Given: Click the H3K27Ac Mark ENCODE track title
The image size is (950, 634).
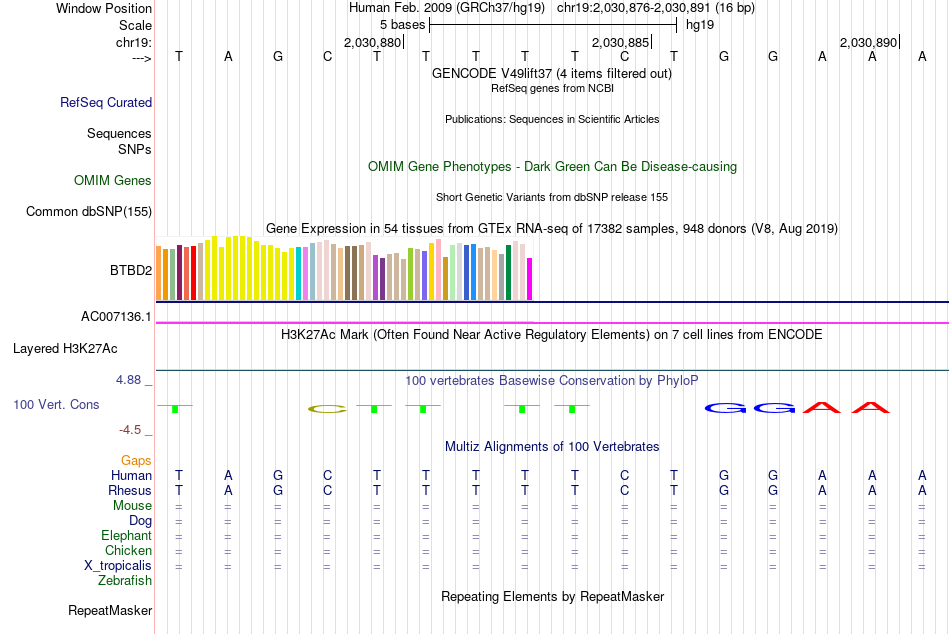Looking at the screenshot, I should [x=552, y=335].
